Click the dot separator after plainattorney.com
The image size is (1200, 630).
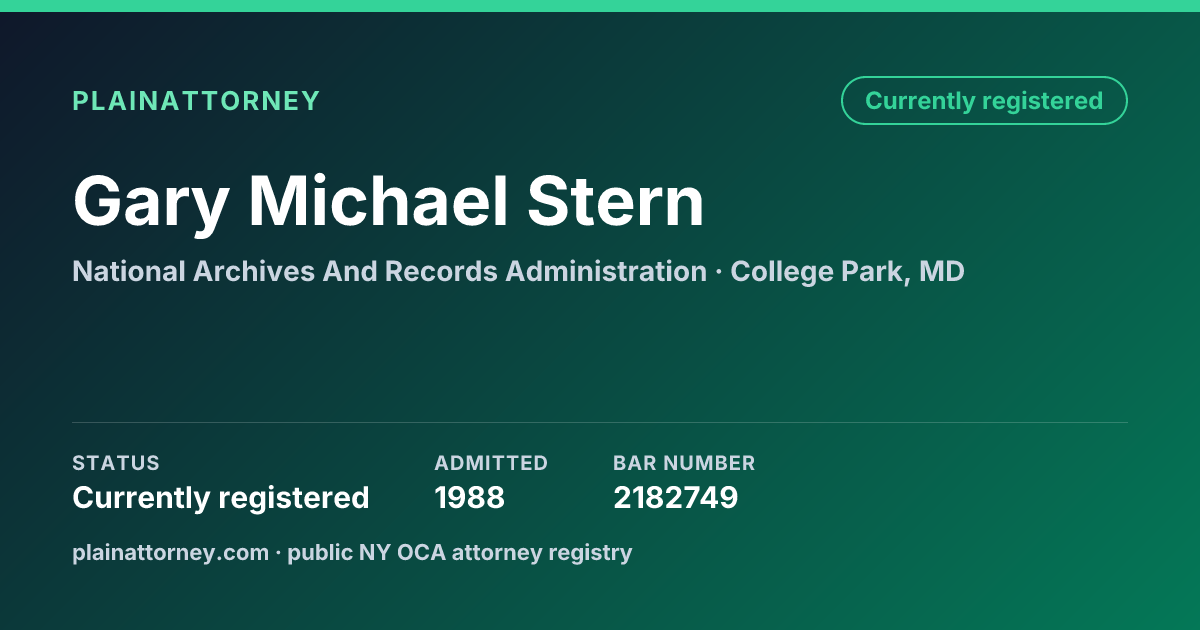point(279,553)
